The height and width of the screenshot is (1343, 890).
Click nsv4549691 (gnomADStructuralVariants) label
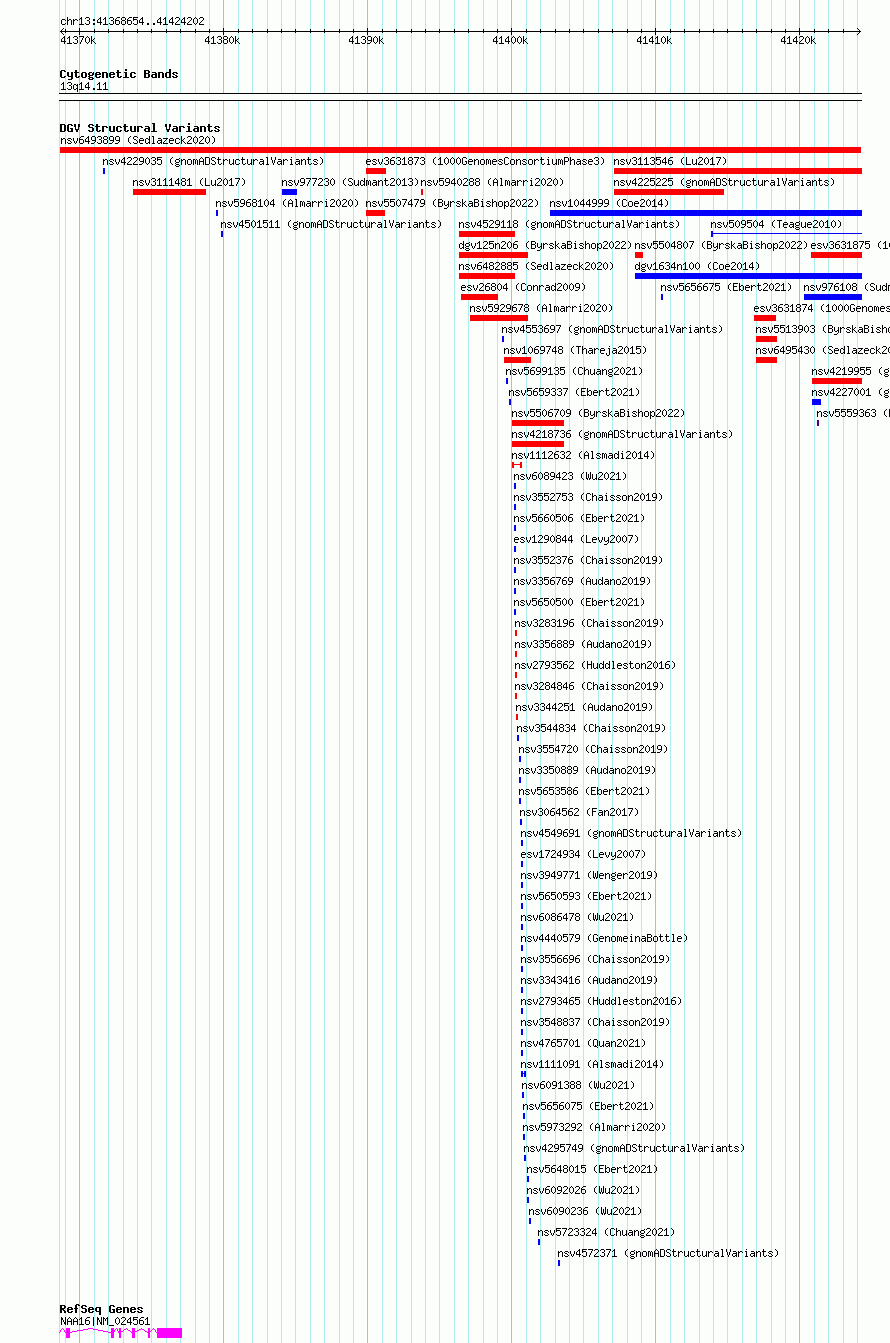tap(631, 833)
